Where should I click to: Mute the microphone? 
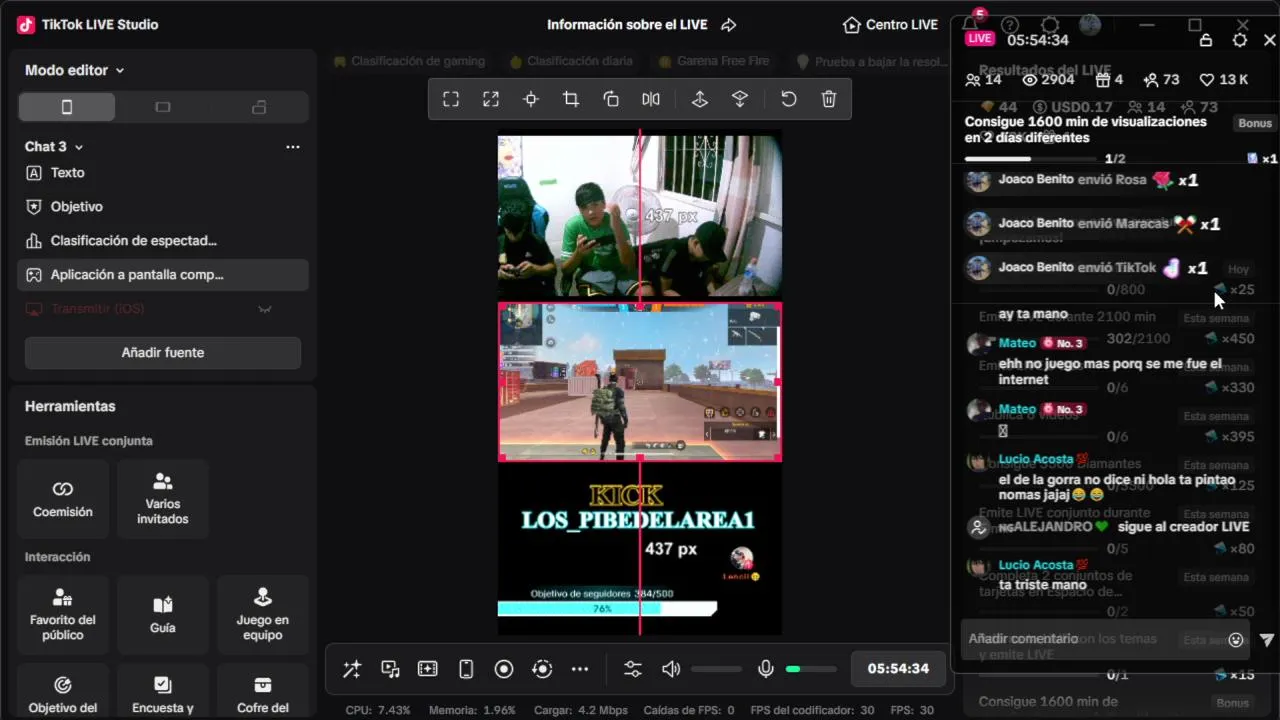[766, 669]
